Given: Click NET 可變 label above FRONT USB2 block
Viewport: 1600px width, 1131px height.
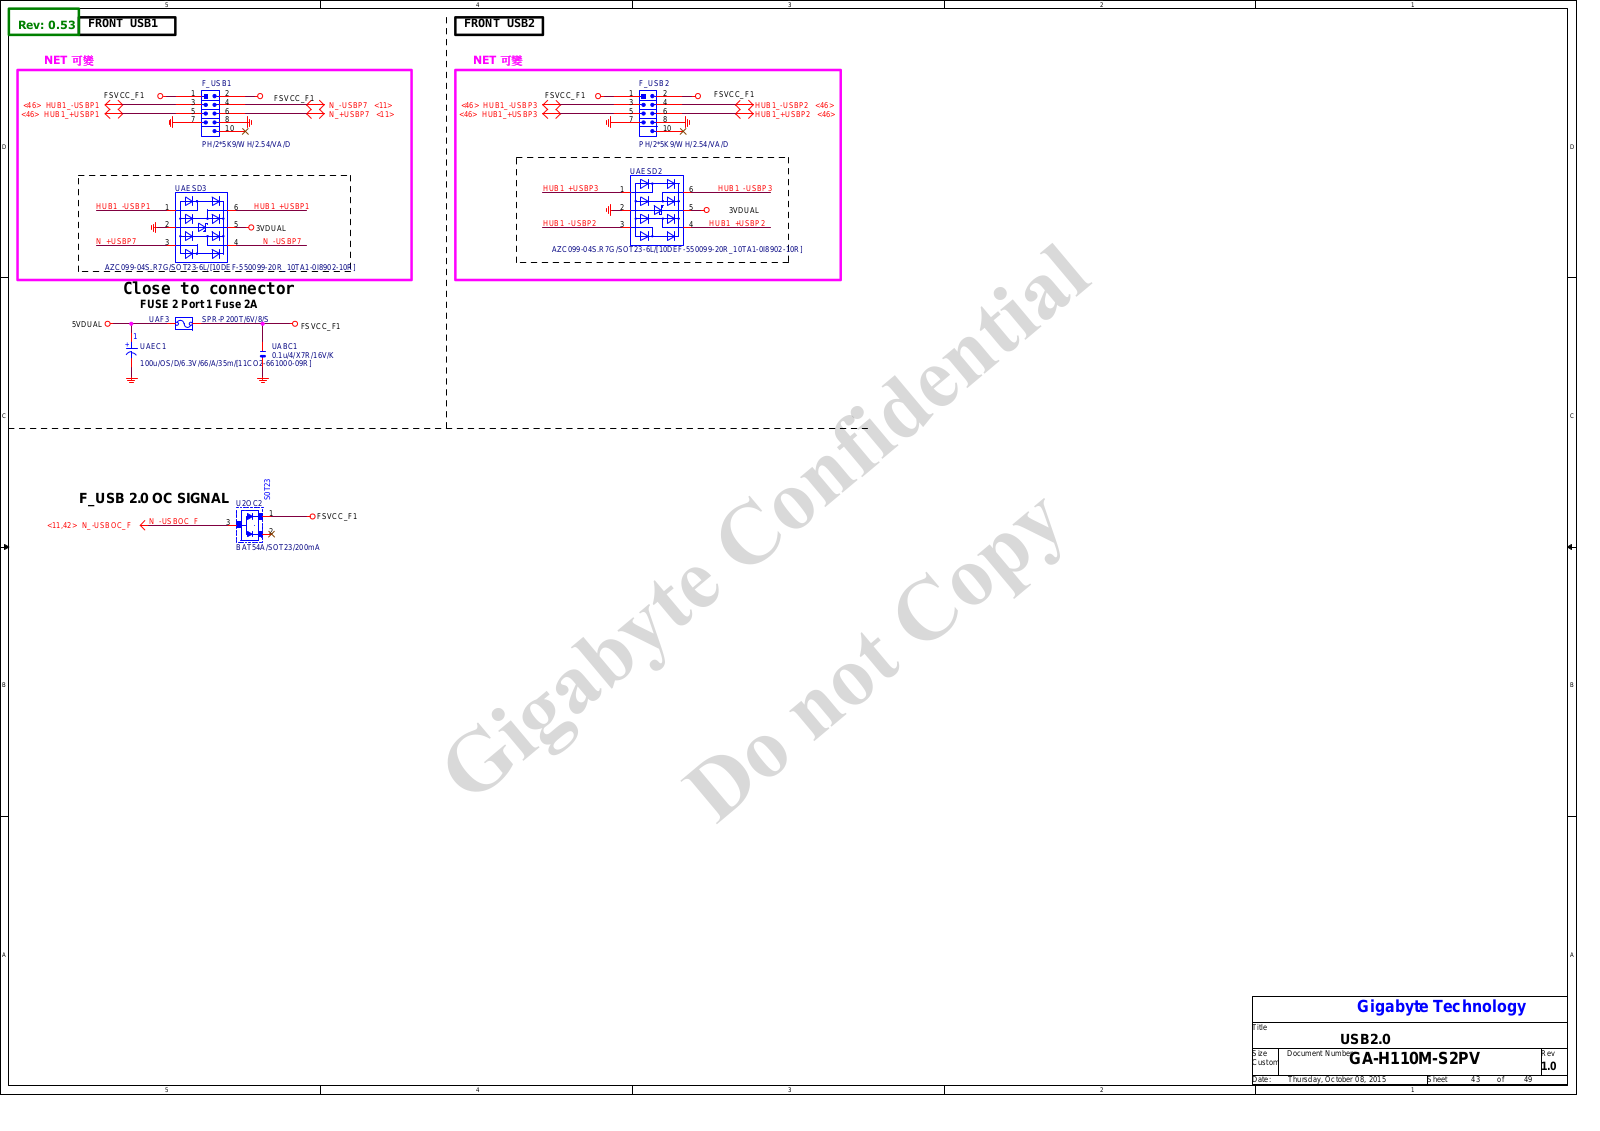Looking at the screenshot, I should tap(498, 60).
